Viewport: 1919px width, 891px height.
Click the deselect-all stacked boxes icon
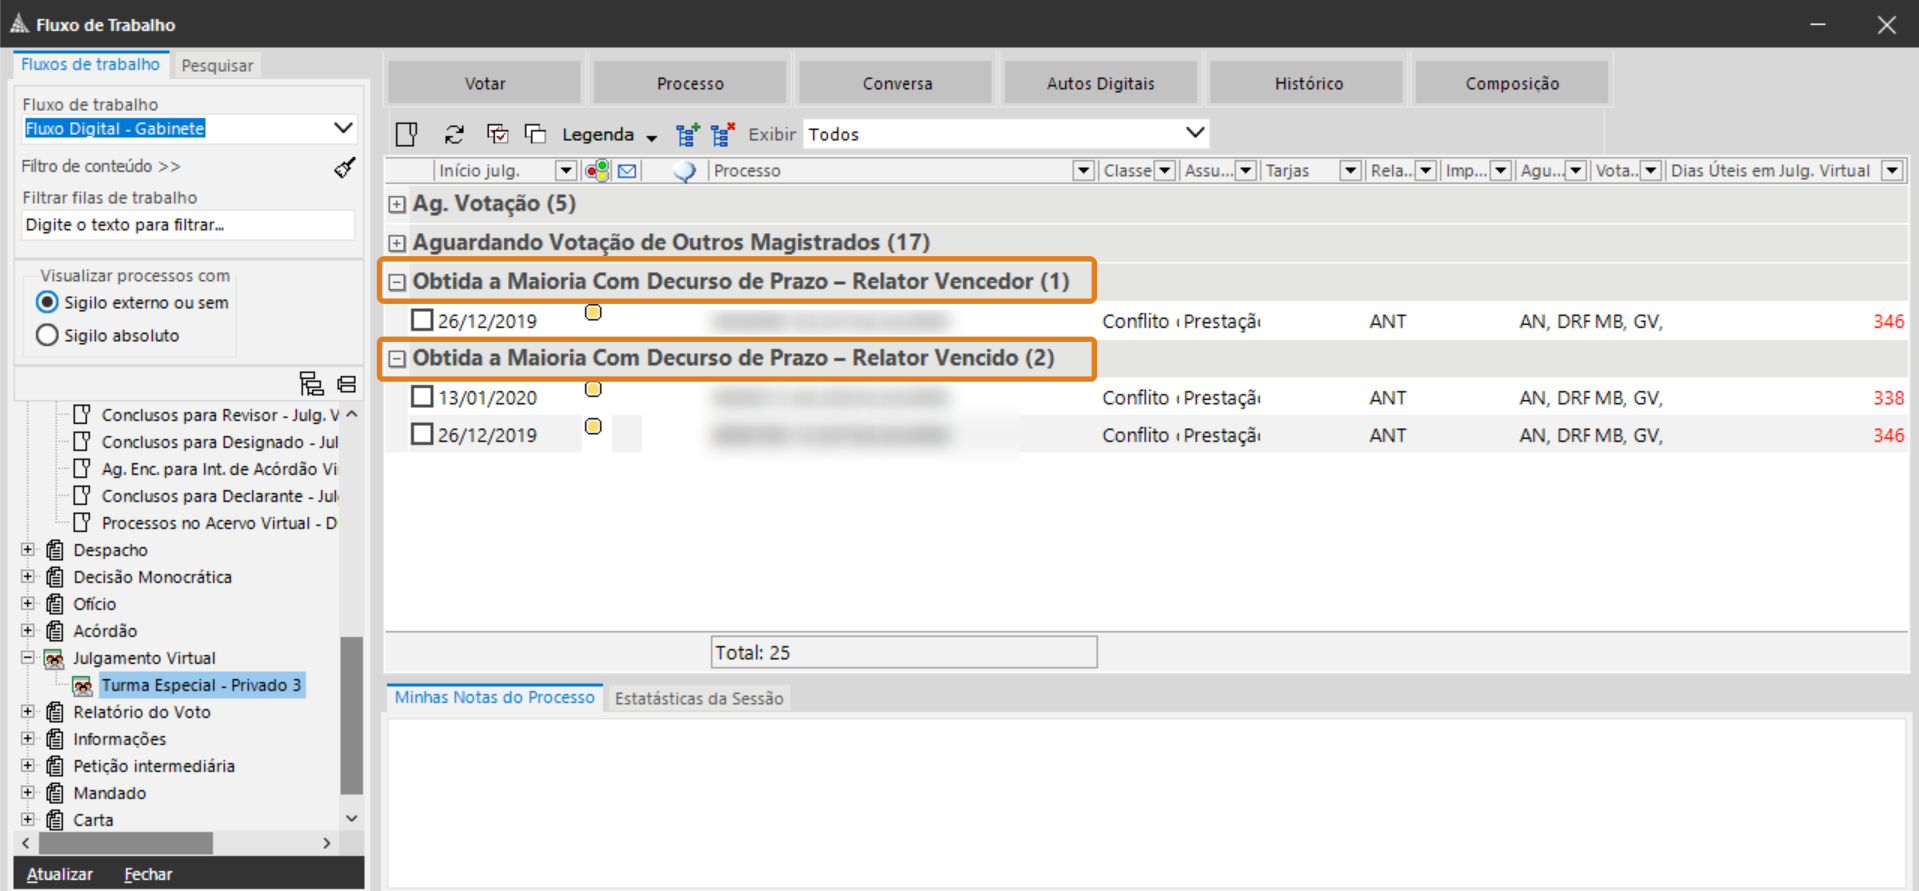(535, 134)
